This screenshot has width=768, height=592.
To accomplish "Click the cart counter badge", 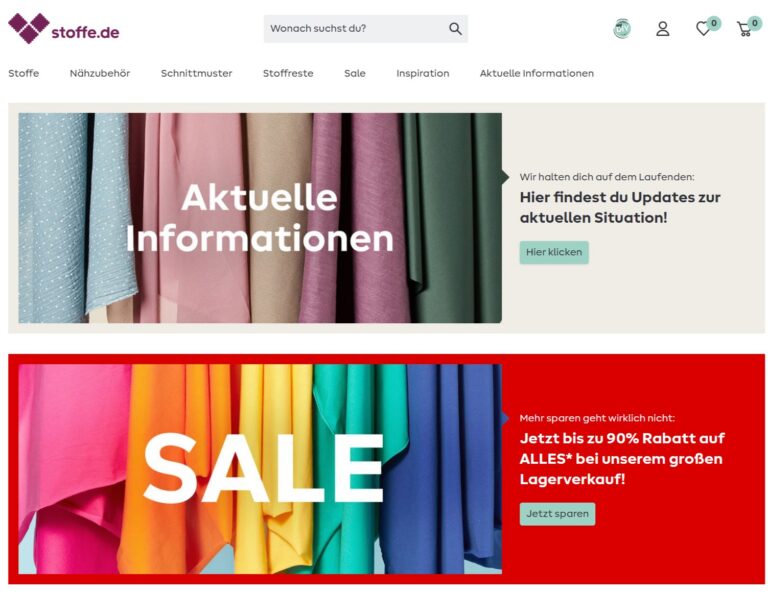I will 755,23.
